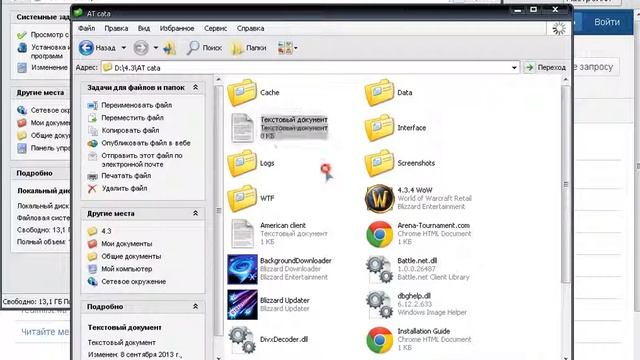The image size is (640, 360).
Task: Launch the 4.3.4 WoW application icon
Action: [x=379, y=198]
